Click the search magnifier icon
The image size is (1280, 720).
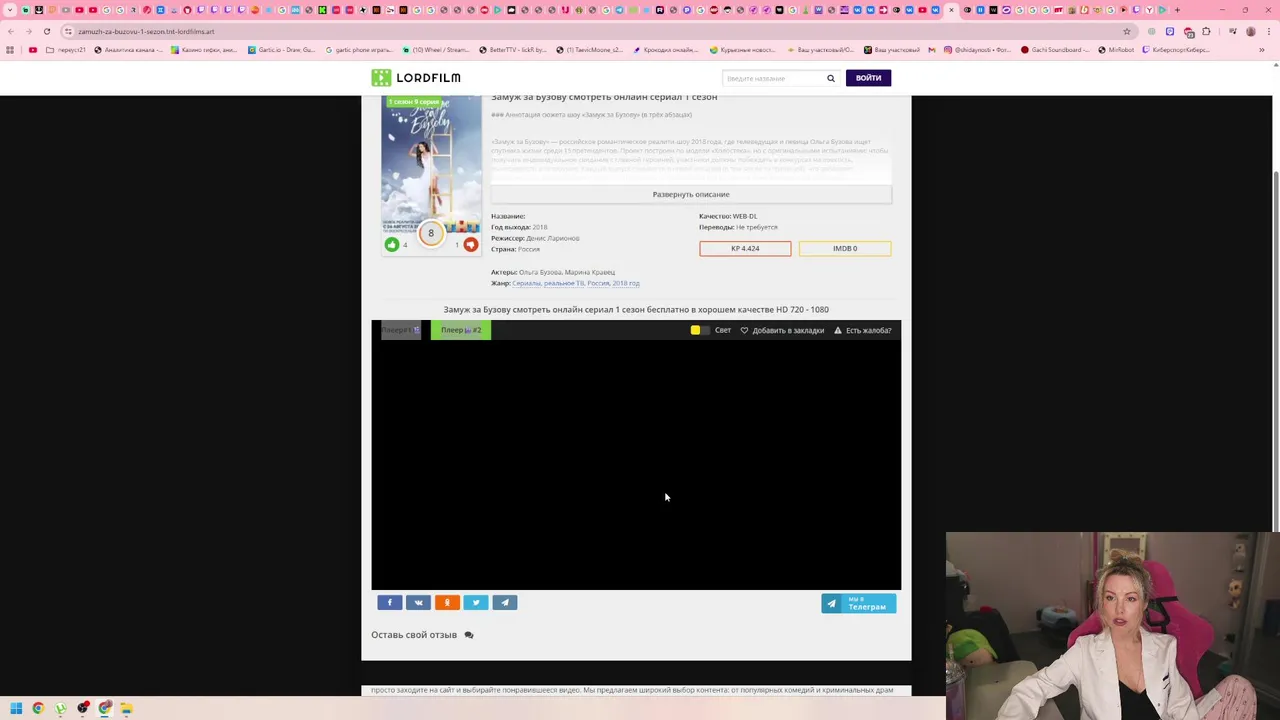830,78
